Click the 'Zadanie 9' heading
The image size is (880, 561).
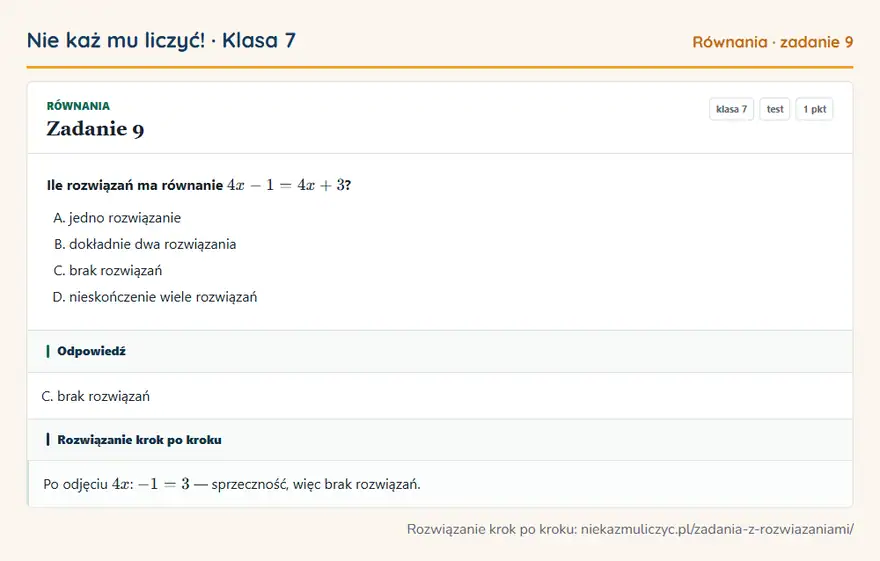(x=95, y=129)
